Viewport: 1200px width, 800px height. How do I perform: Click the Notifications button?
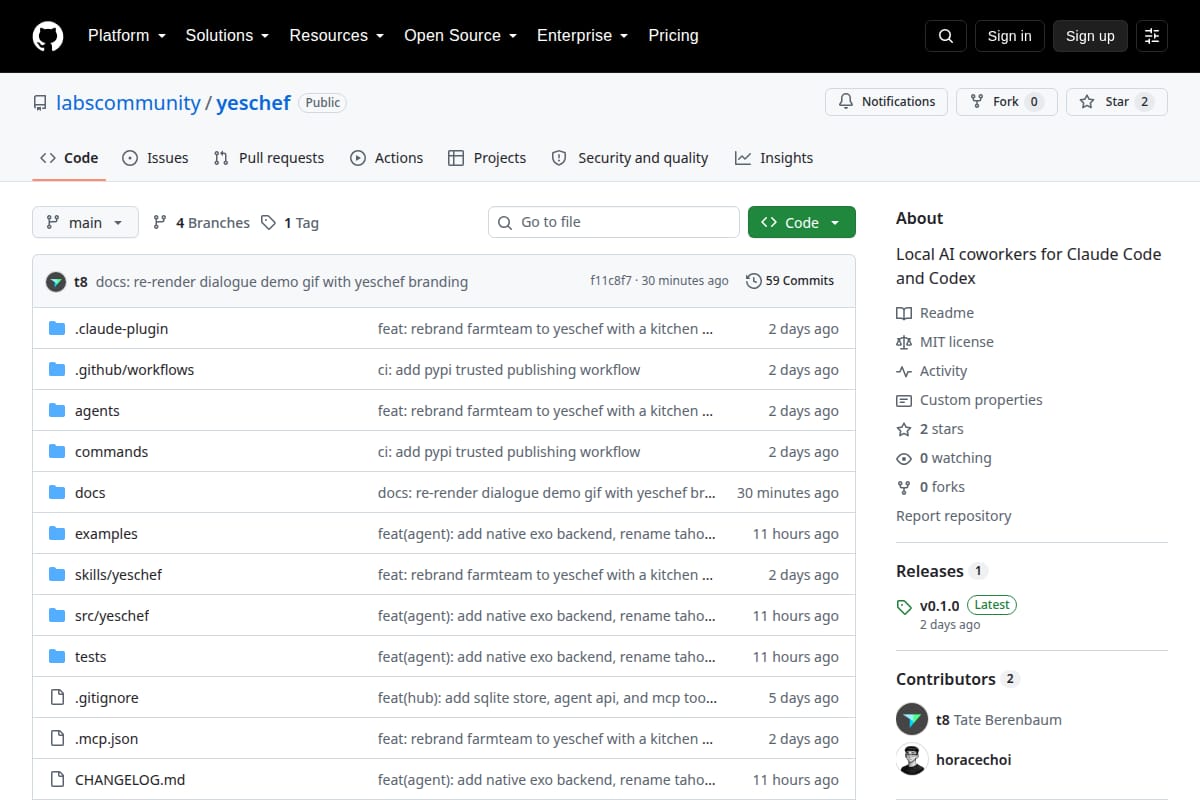pyautogui.click(x=886, y=102)
